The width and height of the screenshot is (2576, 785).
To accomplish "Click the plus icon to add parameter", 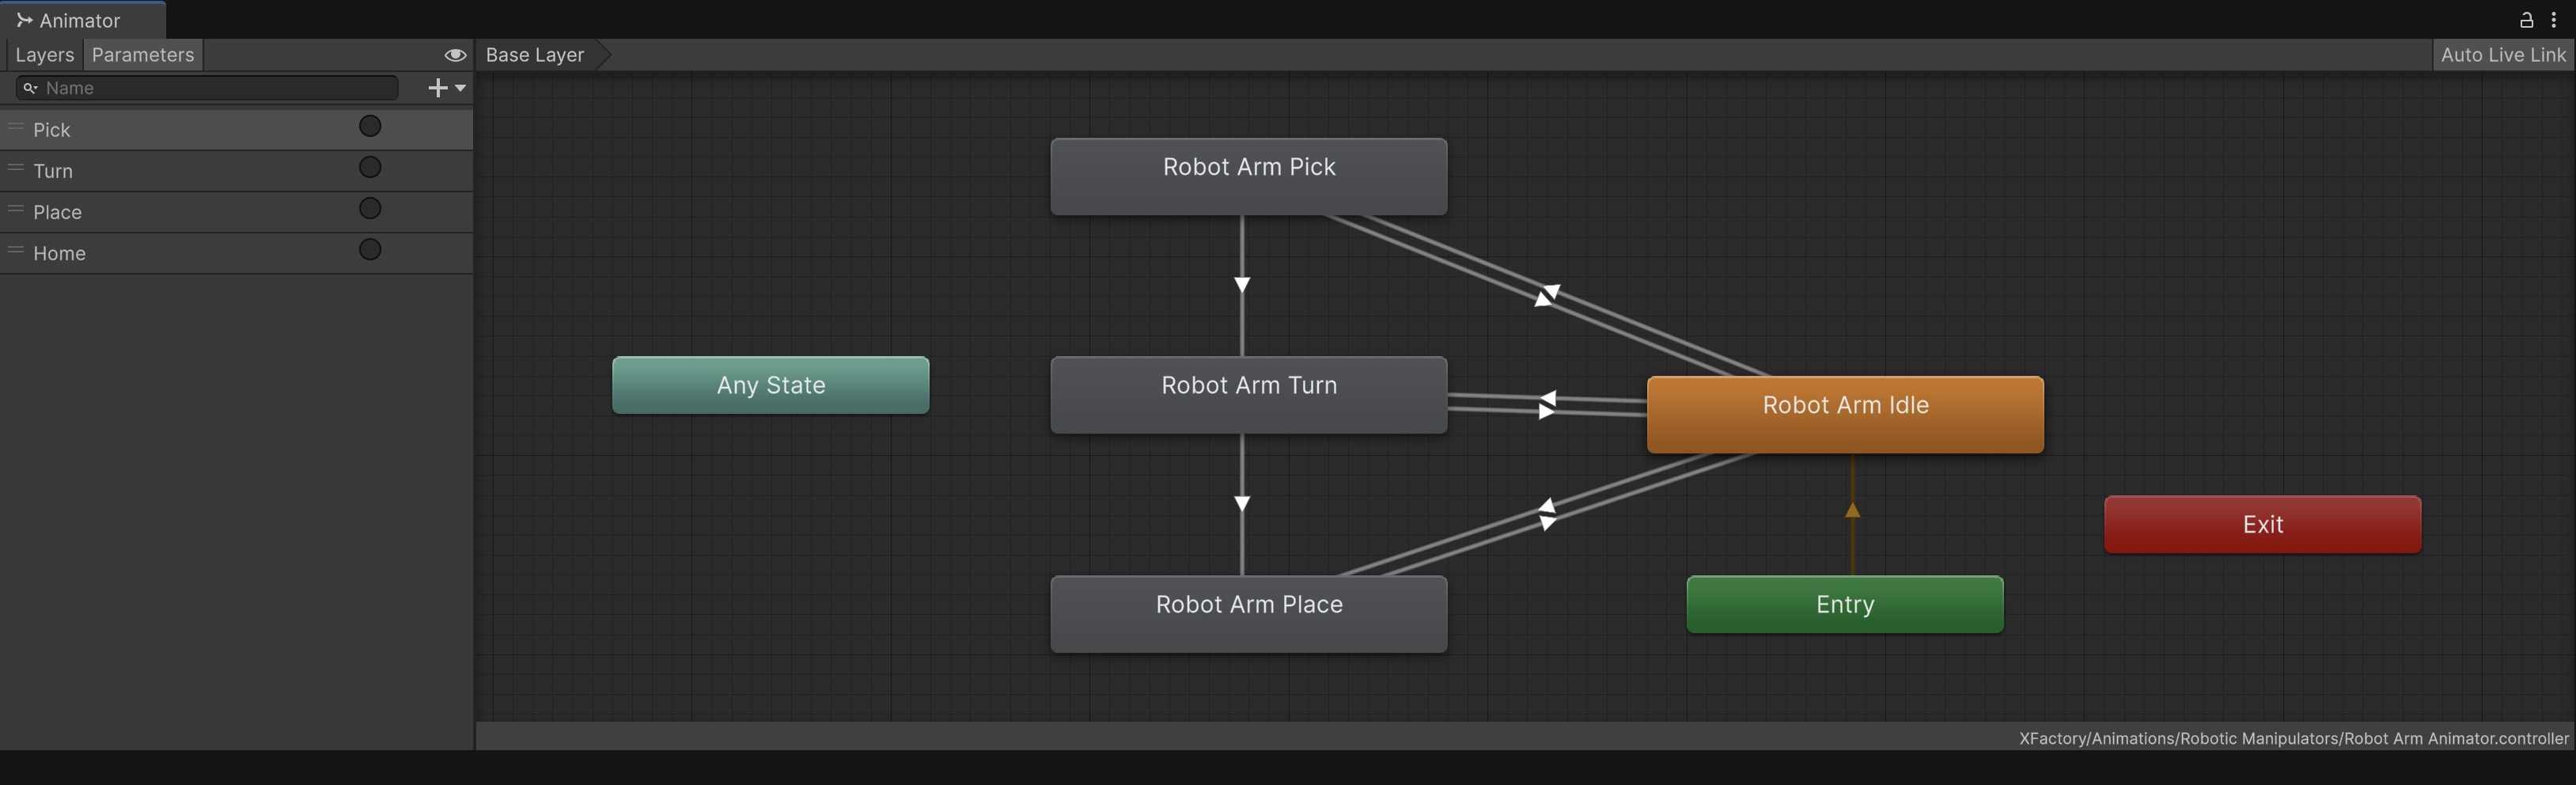I will 436,88.
